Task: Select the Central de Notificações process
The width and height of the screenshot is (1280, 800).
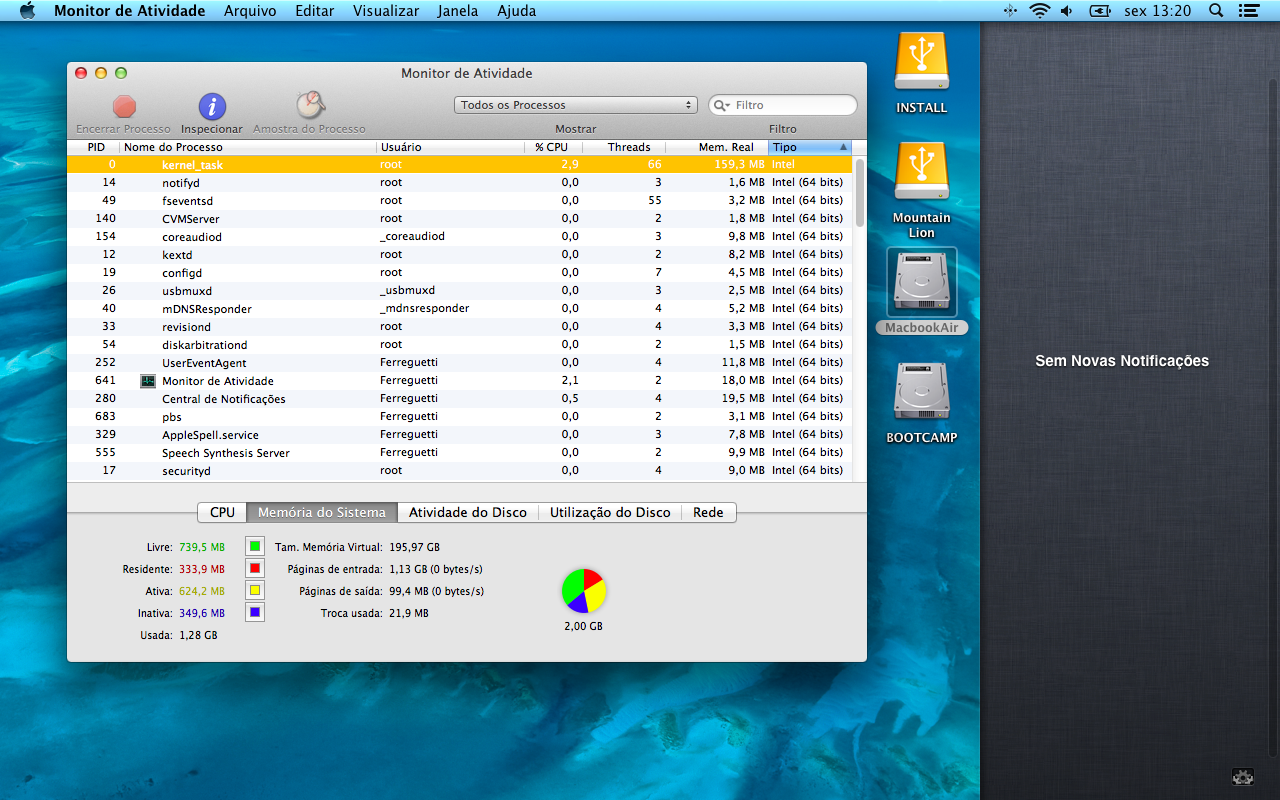Action: point(460,398)
